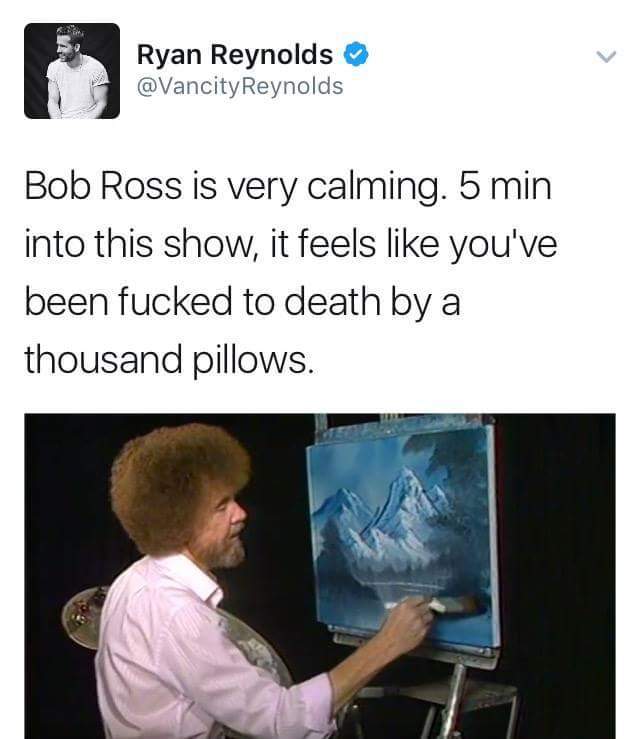Open Ryan Reynolds' profile avatar picture
The image size is (640, 739).
[72, 71]
